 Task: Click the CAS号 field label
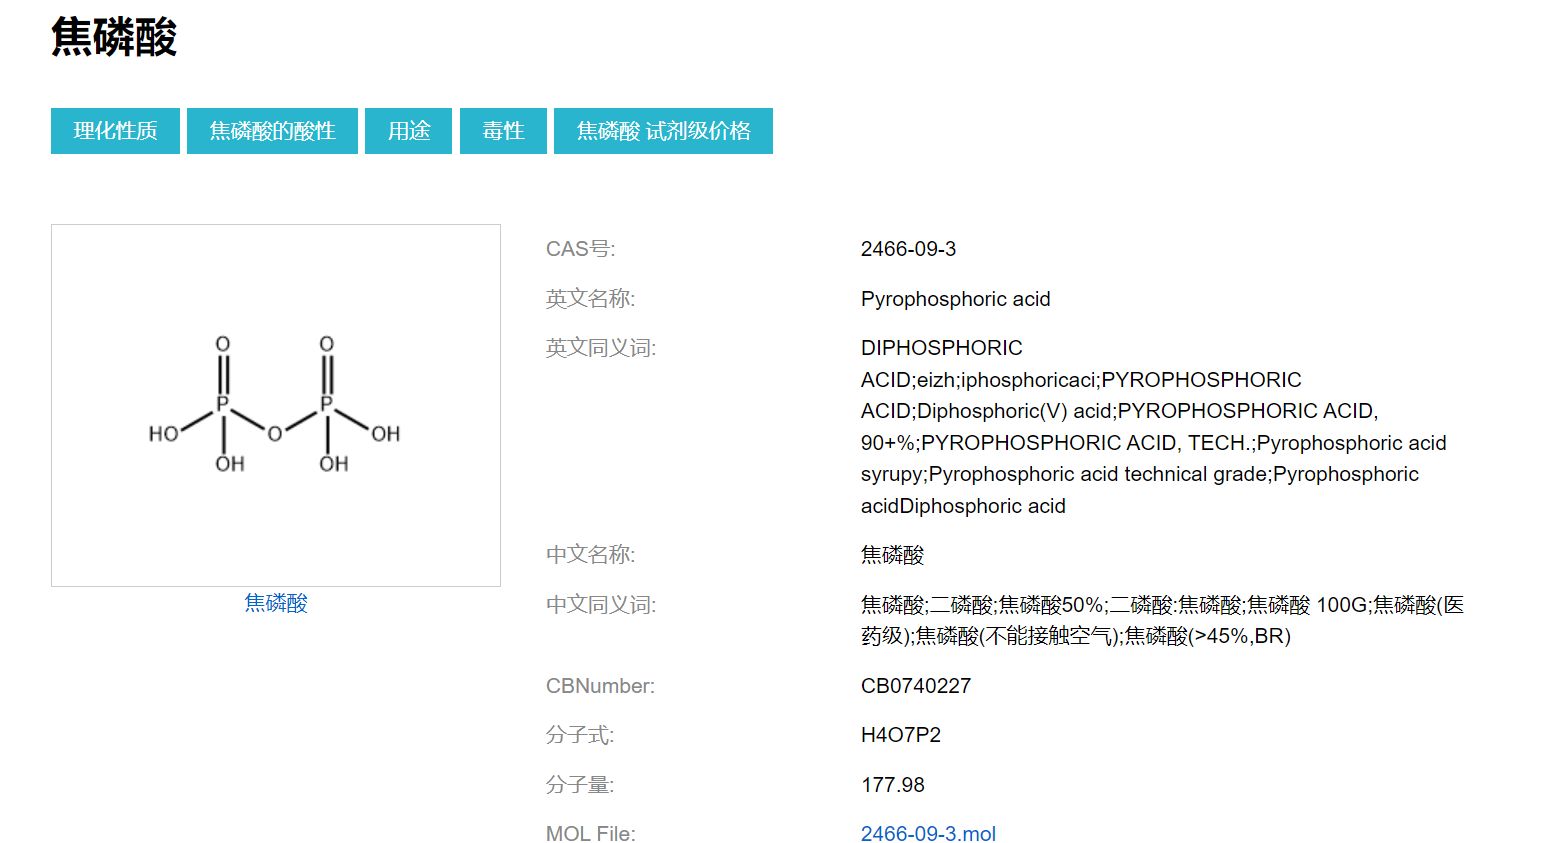click(580, 249)
